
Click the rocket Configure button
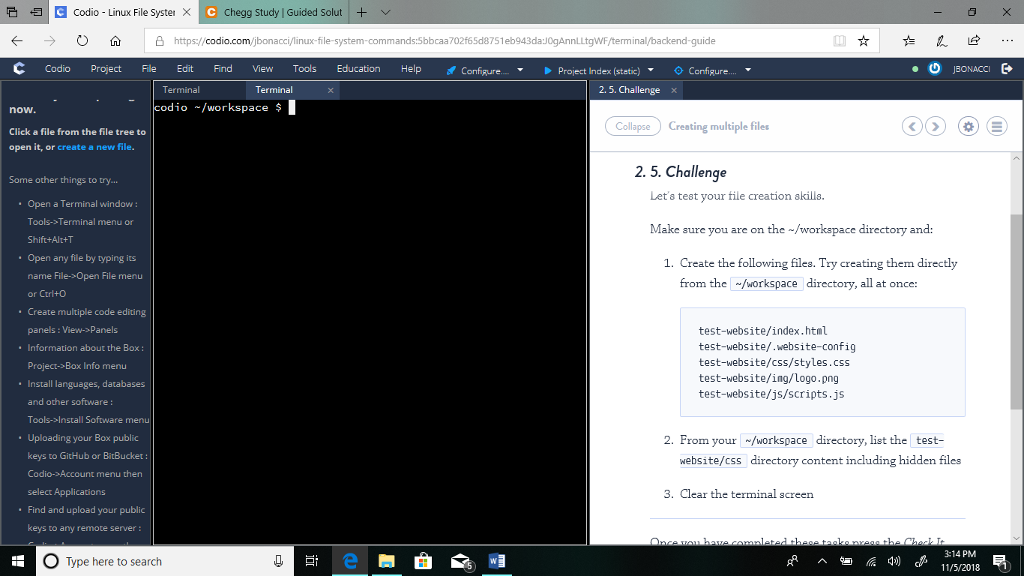[x=477, y=71]
